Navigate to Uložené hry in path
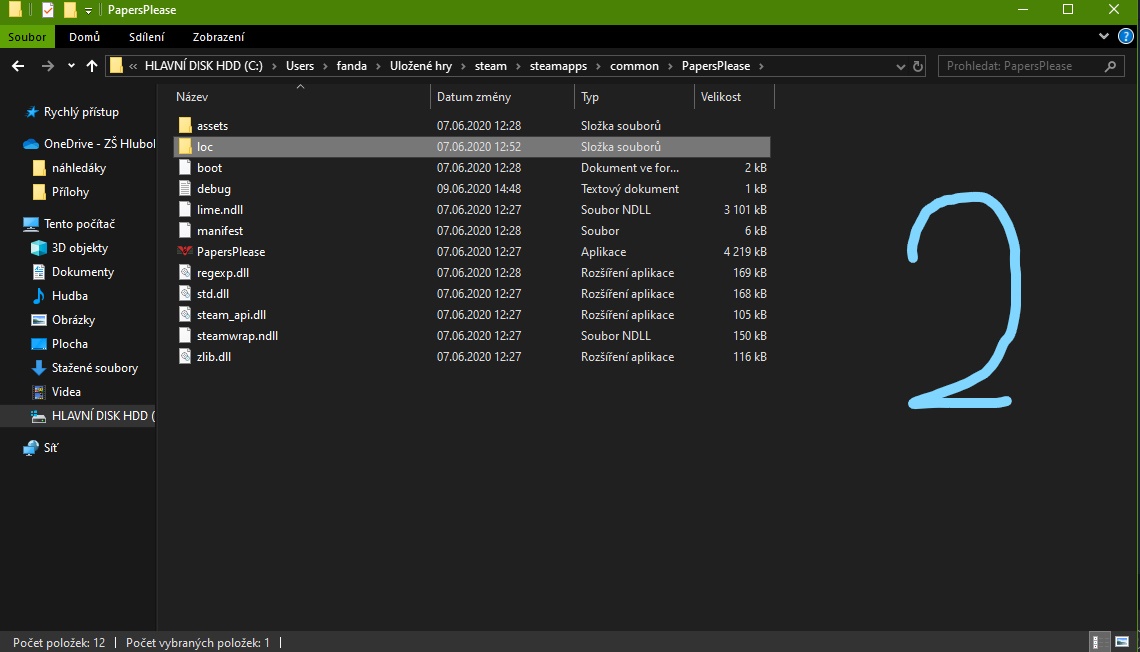Image resolution: width=1140 pixels, height=652 pixels. pyautogui.click(x=420, y=66)
